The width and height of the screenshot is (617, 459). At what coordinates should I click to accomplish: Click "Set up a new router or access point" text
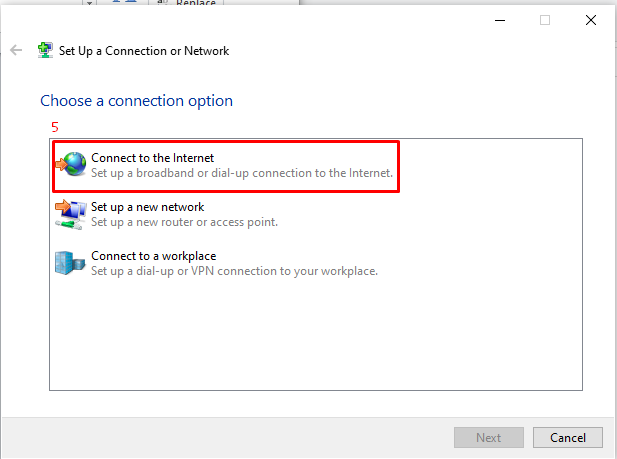point(185,222)
